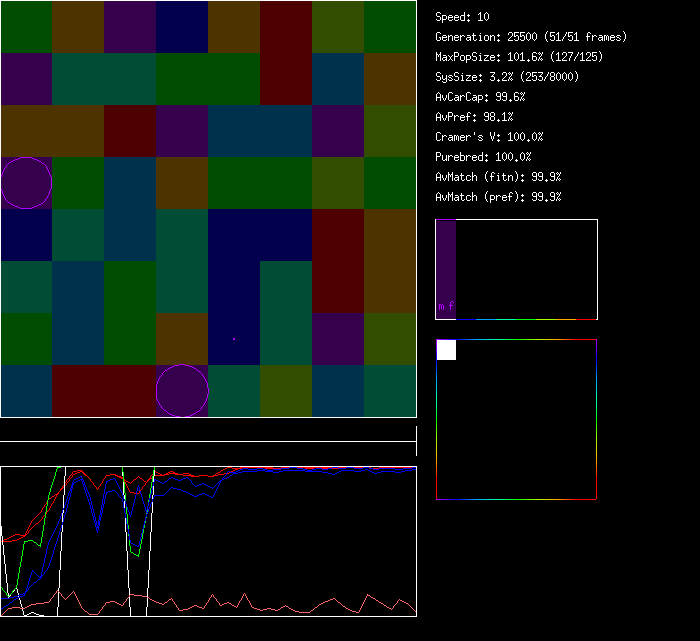Screen dimensions: 700x641
Task: Click the AvPref percentage label
Action: click(474, 117)
